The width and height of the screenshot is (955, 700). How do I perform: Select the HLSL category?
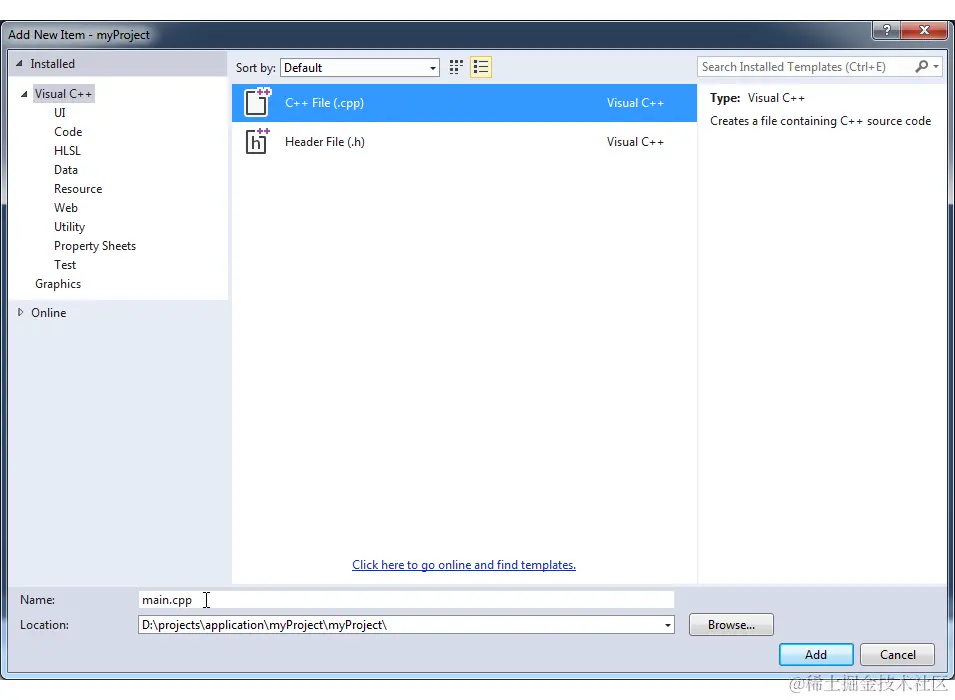67,150
